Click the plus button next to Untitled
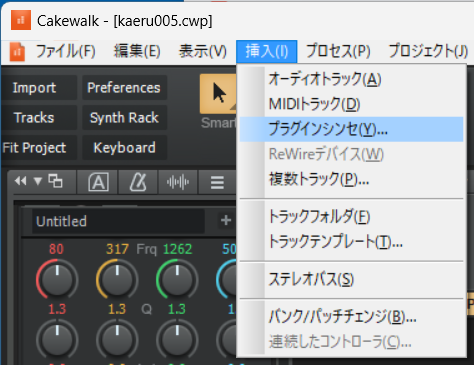Screen dimensions: 474x365 [x=226, y=220]
